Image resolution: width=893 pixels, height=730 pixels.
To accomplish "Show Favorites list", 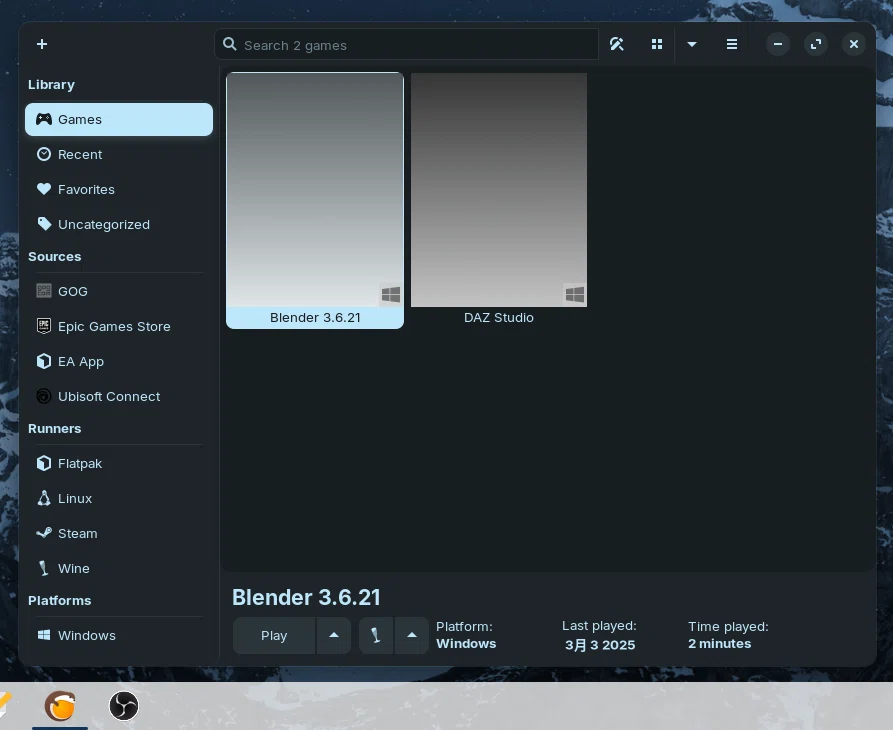I will click(119, 190).
